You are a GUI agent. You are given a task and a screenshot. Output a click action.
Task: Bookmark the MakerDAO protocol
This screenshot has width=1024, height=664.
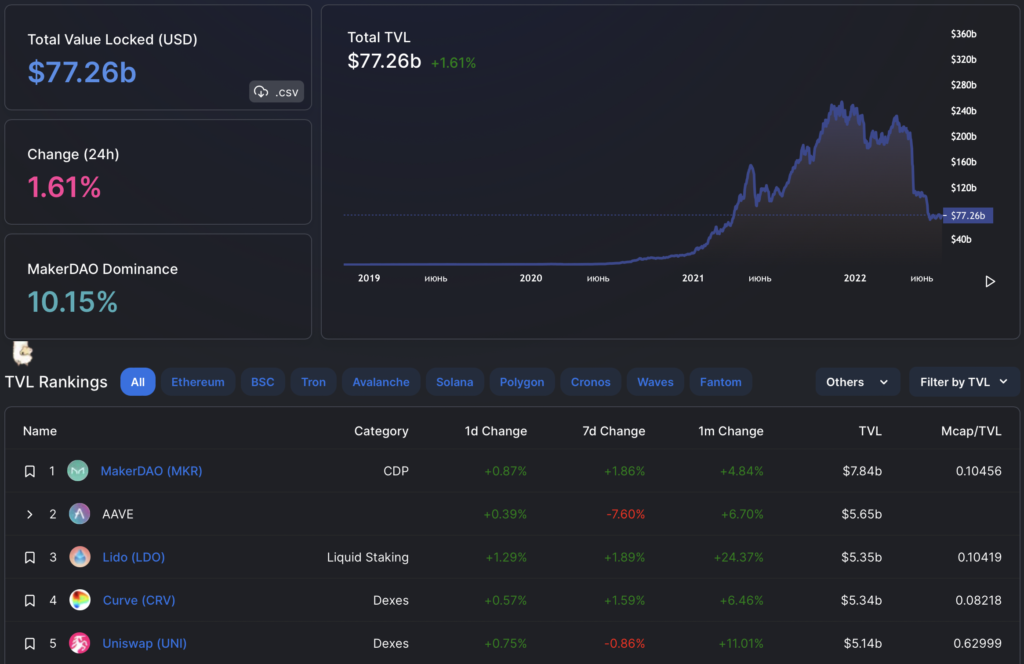point(29,470)
